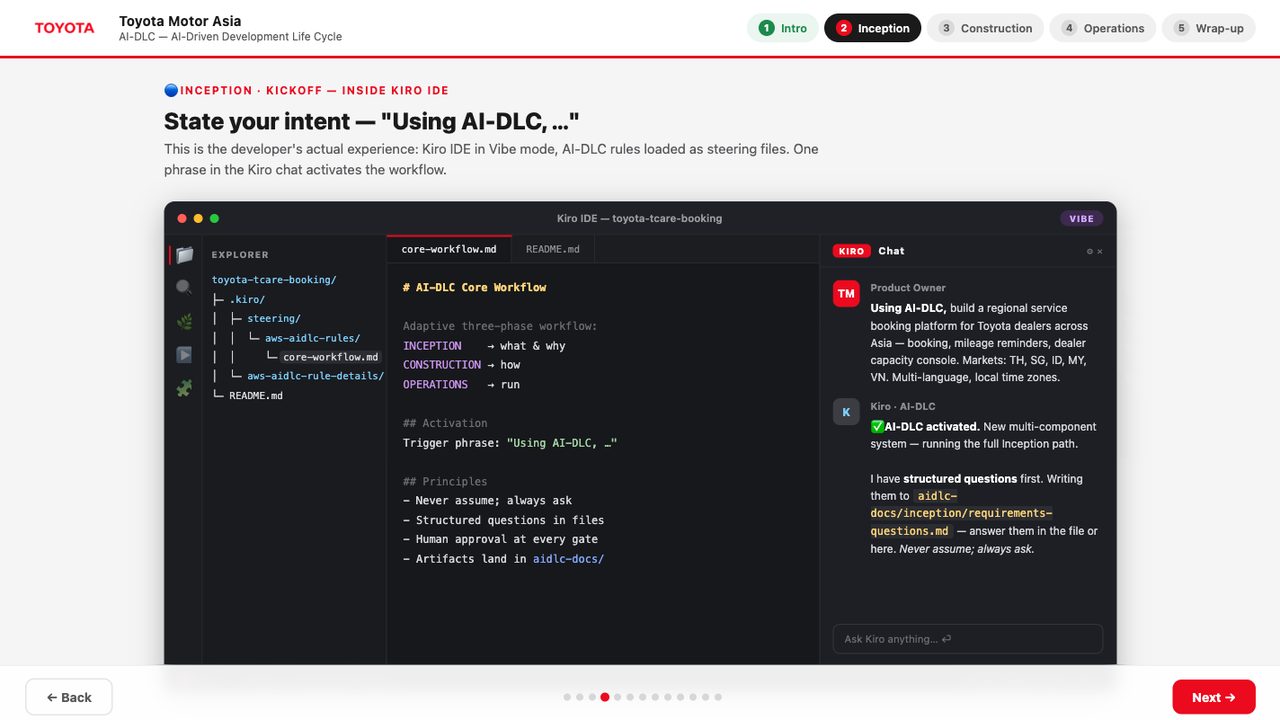This screenshot has height=720, width=1280.
Task: Click the OPERATIONS keyword in the editor
Action: 435,384
